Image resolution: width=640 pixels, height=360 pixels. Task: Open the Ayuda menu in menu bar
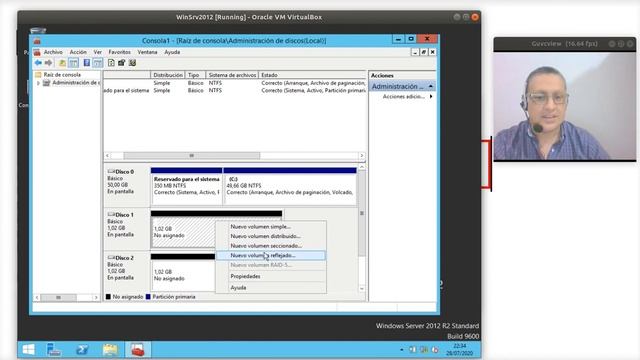pos(172,52)
